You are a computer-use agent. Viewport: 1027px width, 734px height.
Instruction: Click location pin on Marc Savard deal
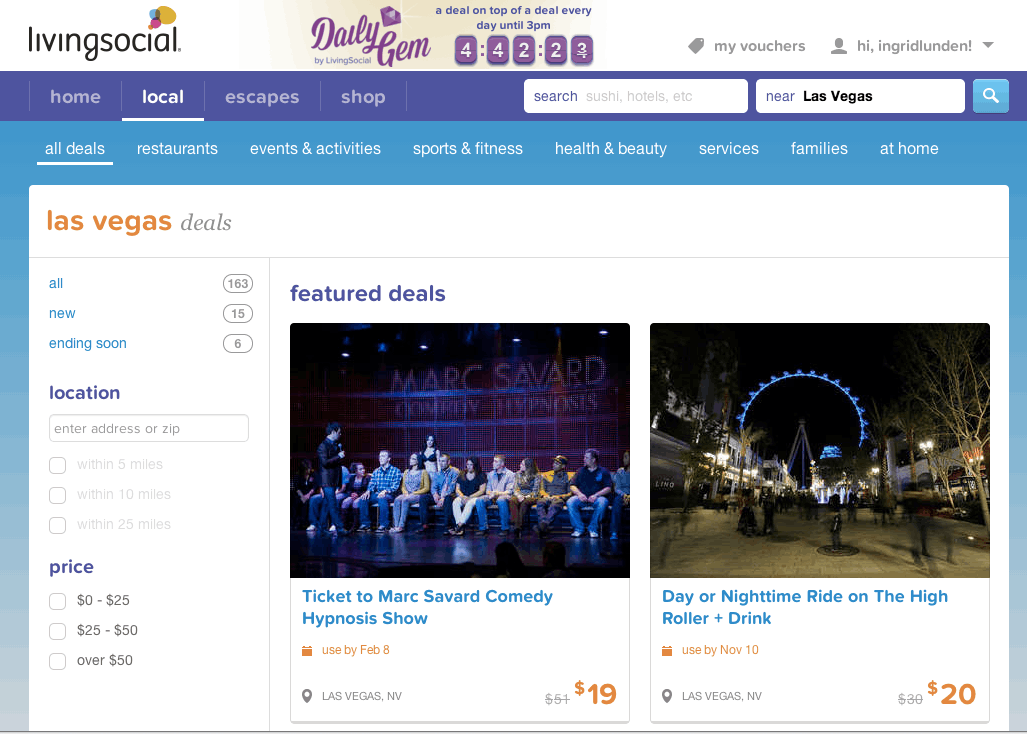pos(307,696)
